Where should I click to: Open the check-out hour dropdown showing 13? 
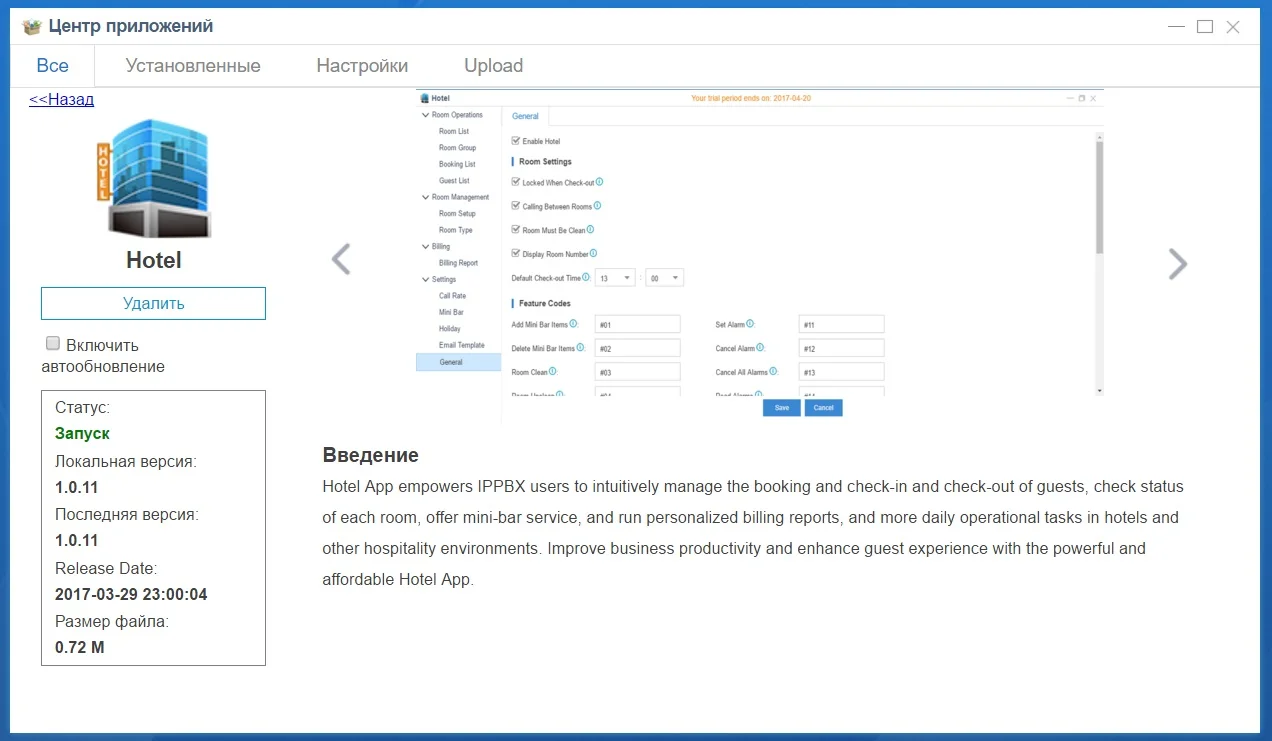tap(616, 278)
